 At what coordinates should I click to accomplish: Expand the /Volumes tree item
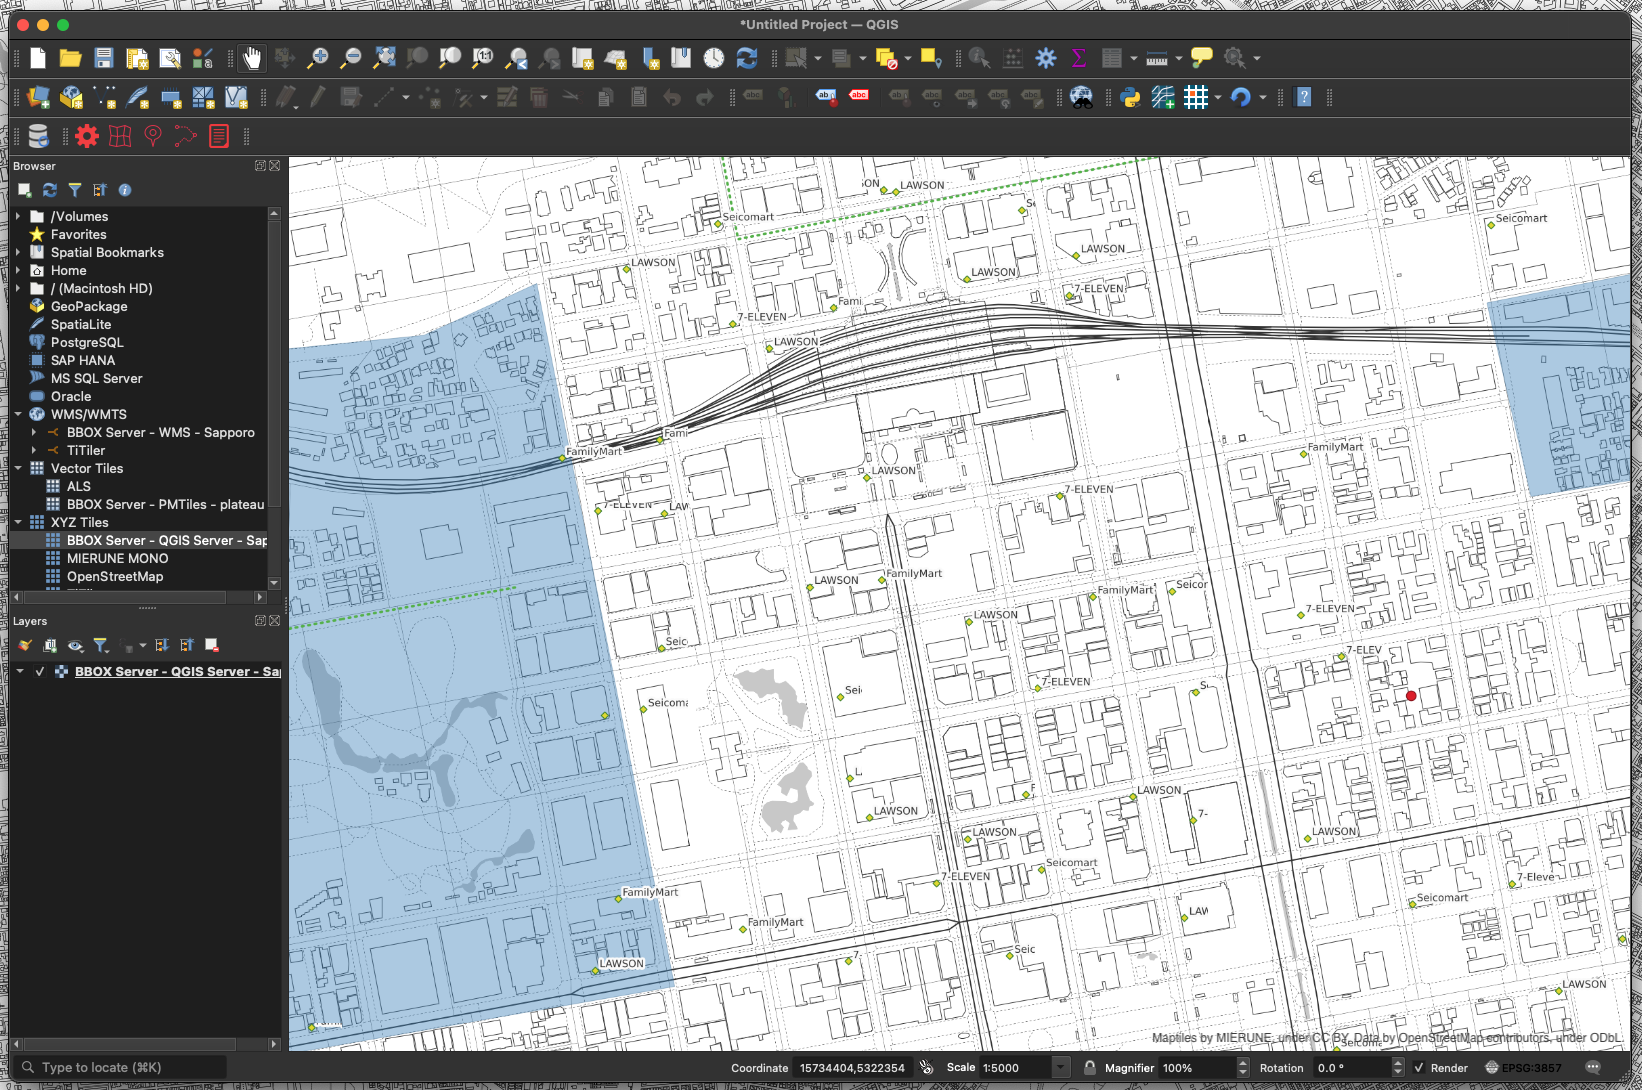tap(18, 216)
